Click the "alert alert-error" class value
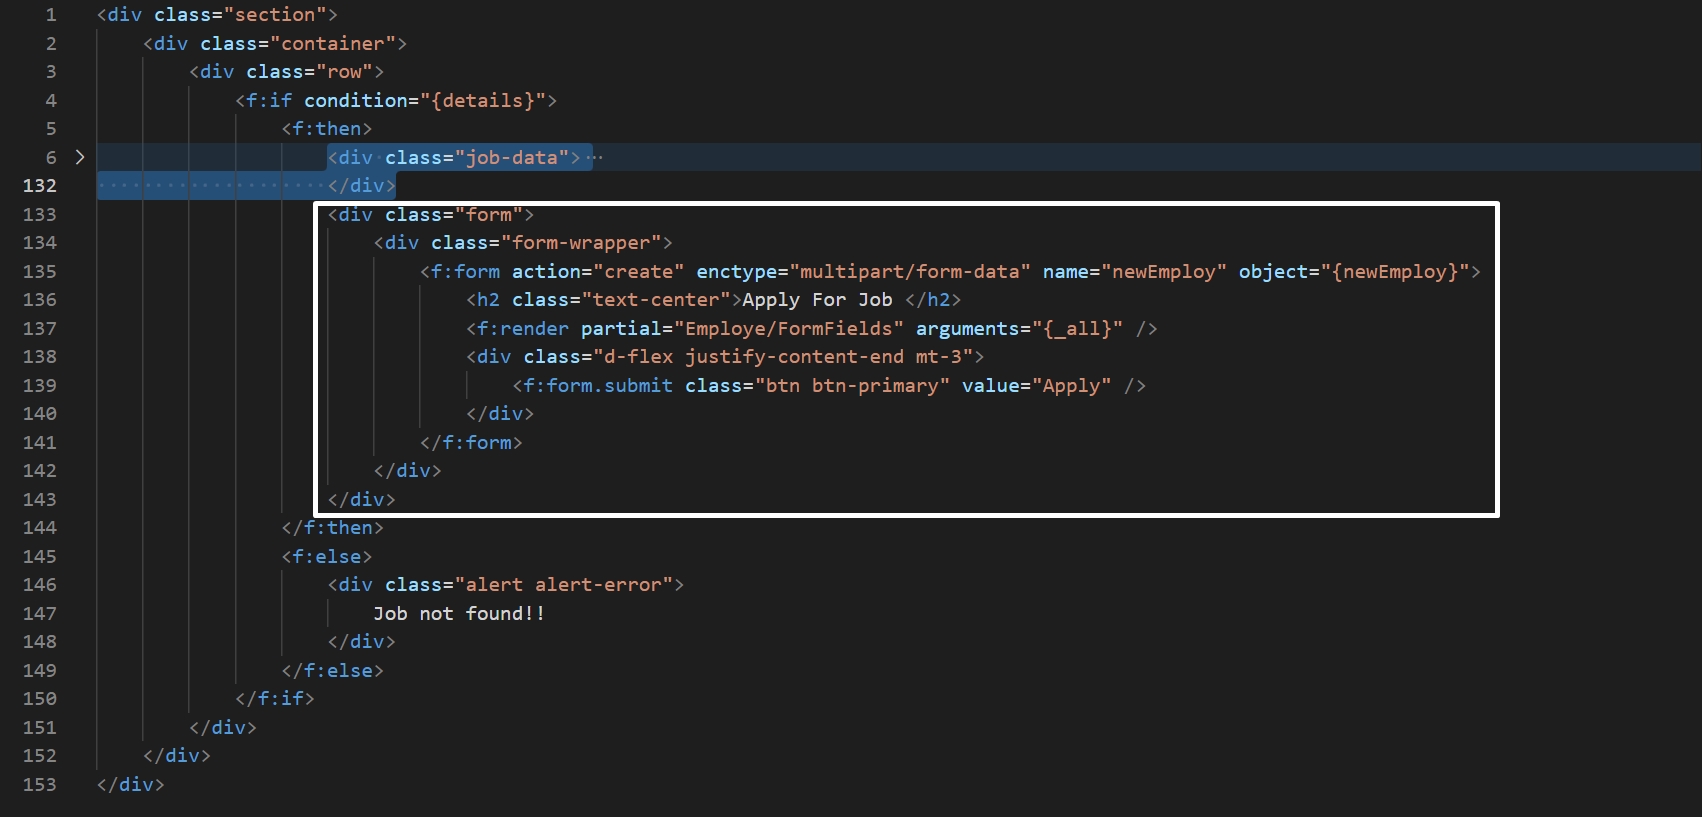 (x=564, y=585)
